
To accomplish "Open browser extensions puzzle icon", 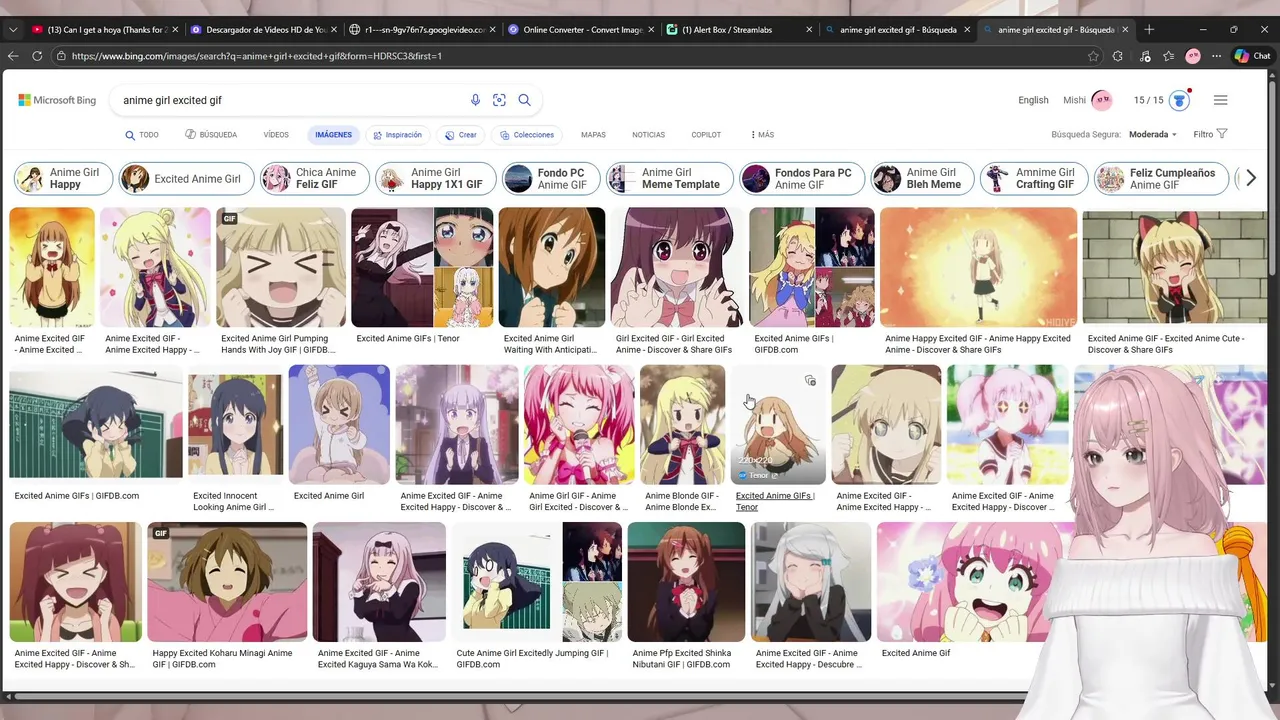I will click(x=1118, y=56).
